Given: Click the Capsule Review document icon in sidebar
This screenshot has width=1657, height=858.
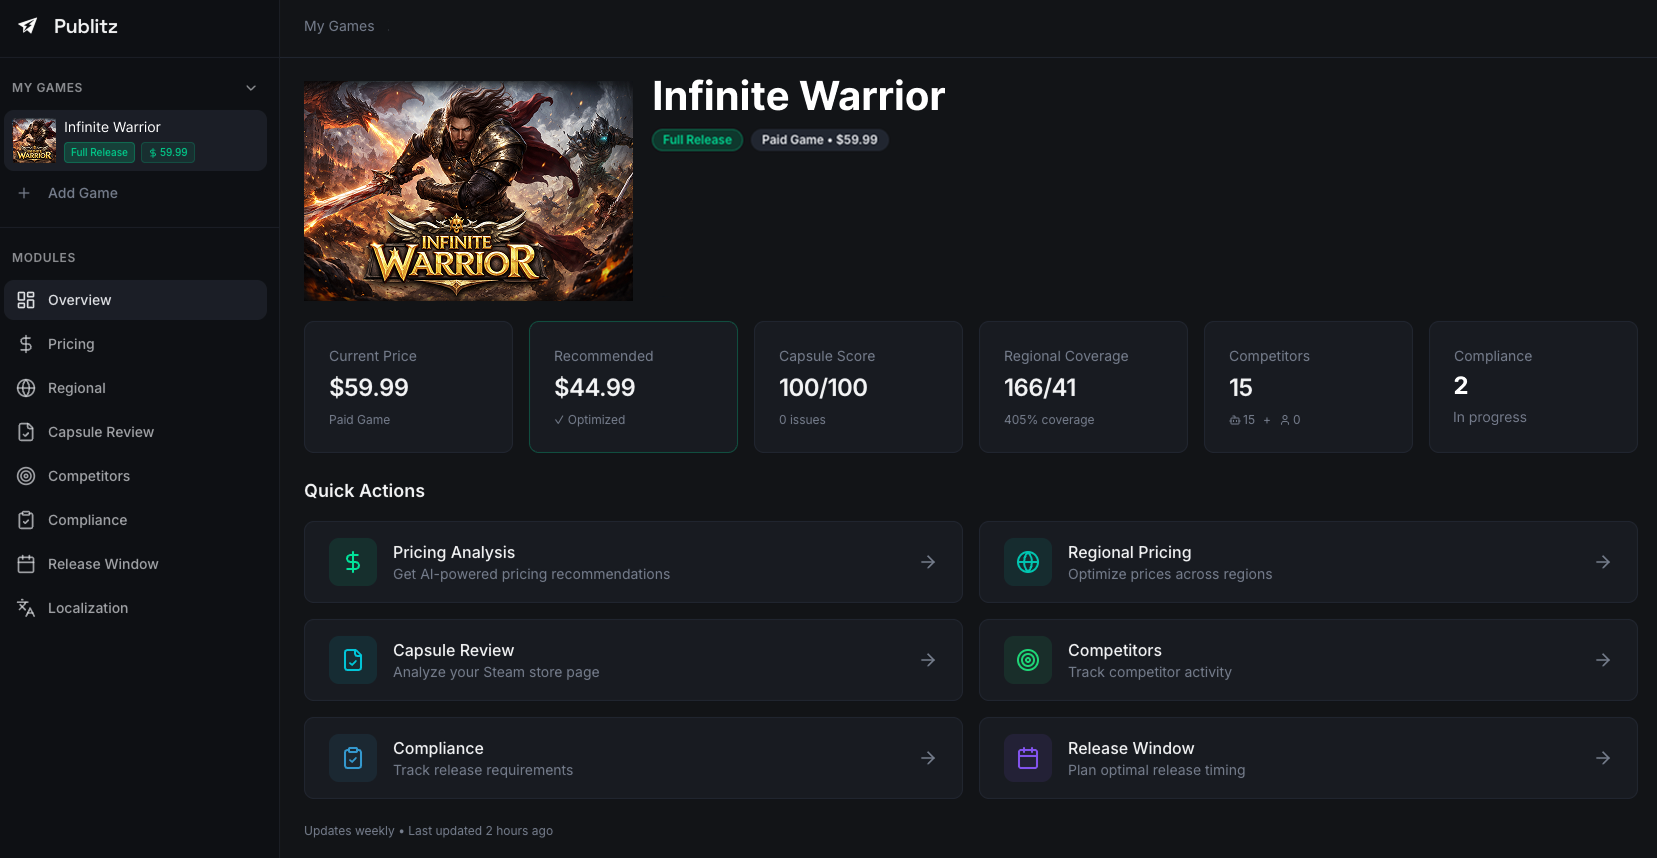Looking at the screenshot, I should 26,432.
